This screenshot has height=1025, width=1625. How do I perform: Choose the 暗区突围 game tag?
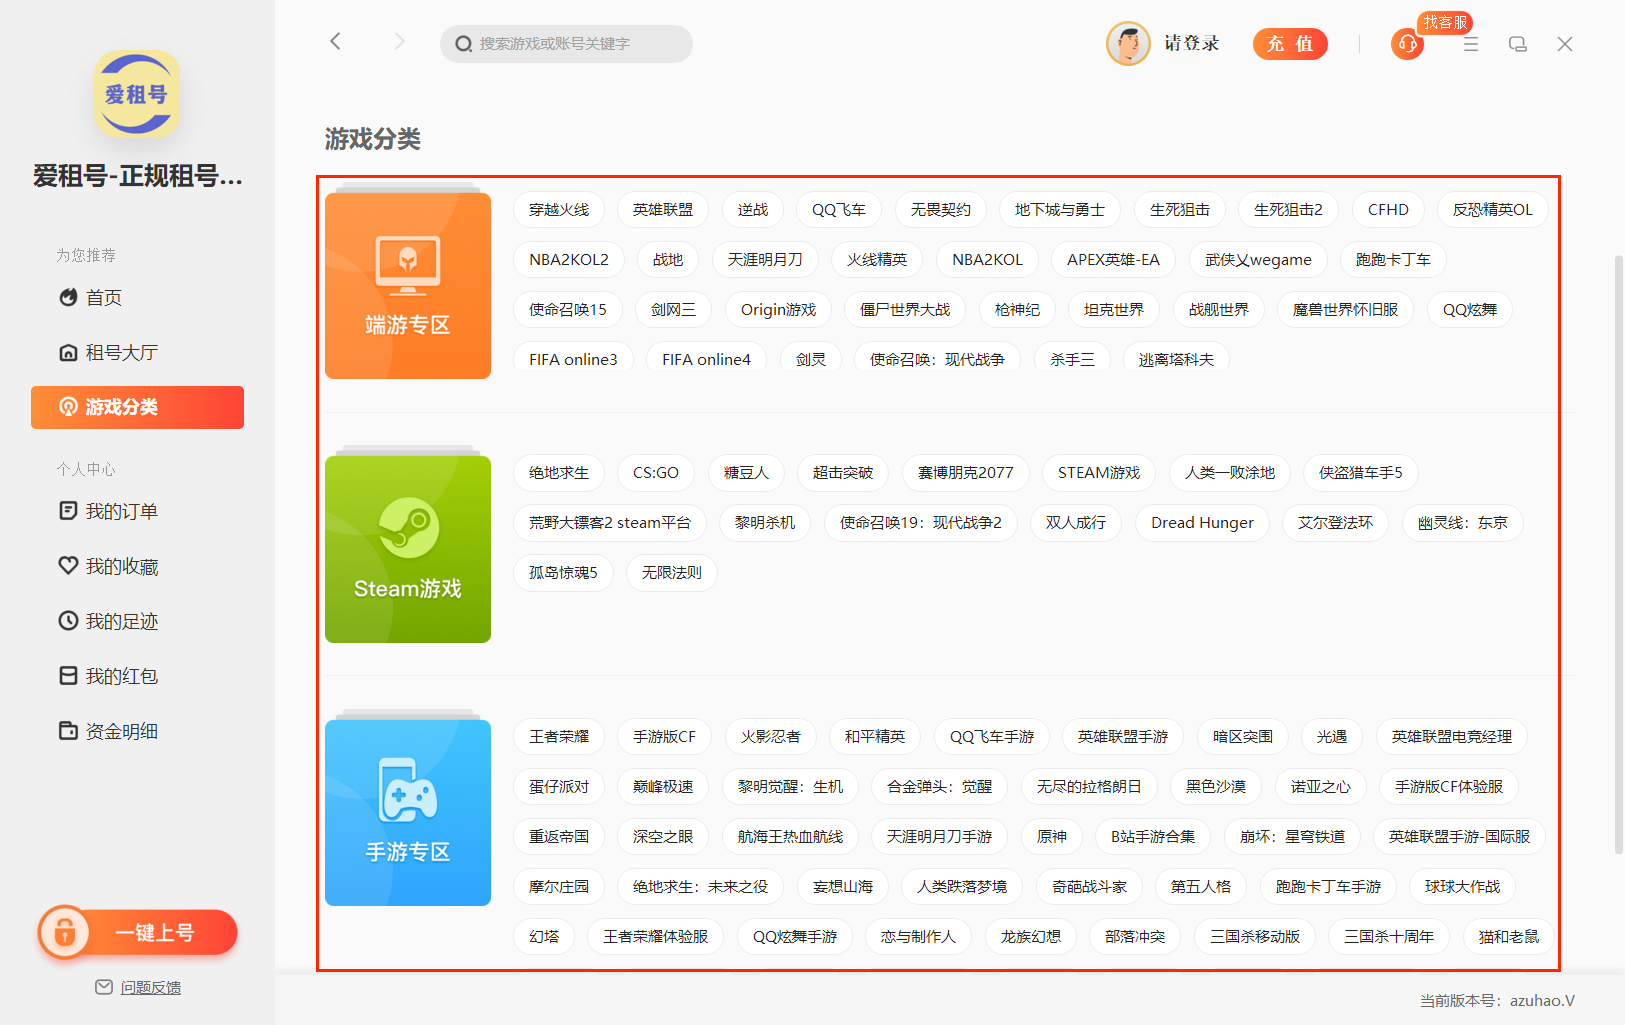1243,737
